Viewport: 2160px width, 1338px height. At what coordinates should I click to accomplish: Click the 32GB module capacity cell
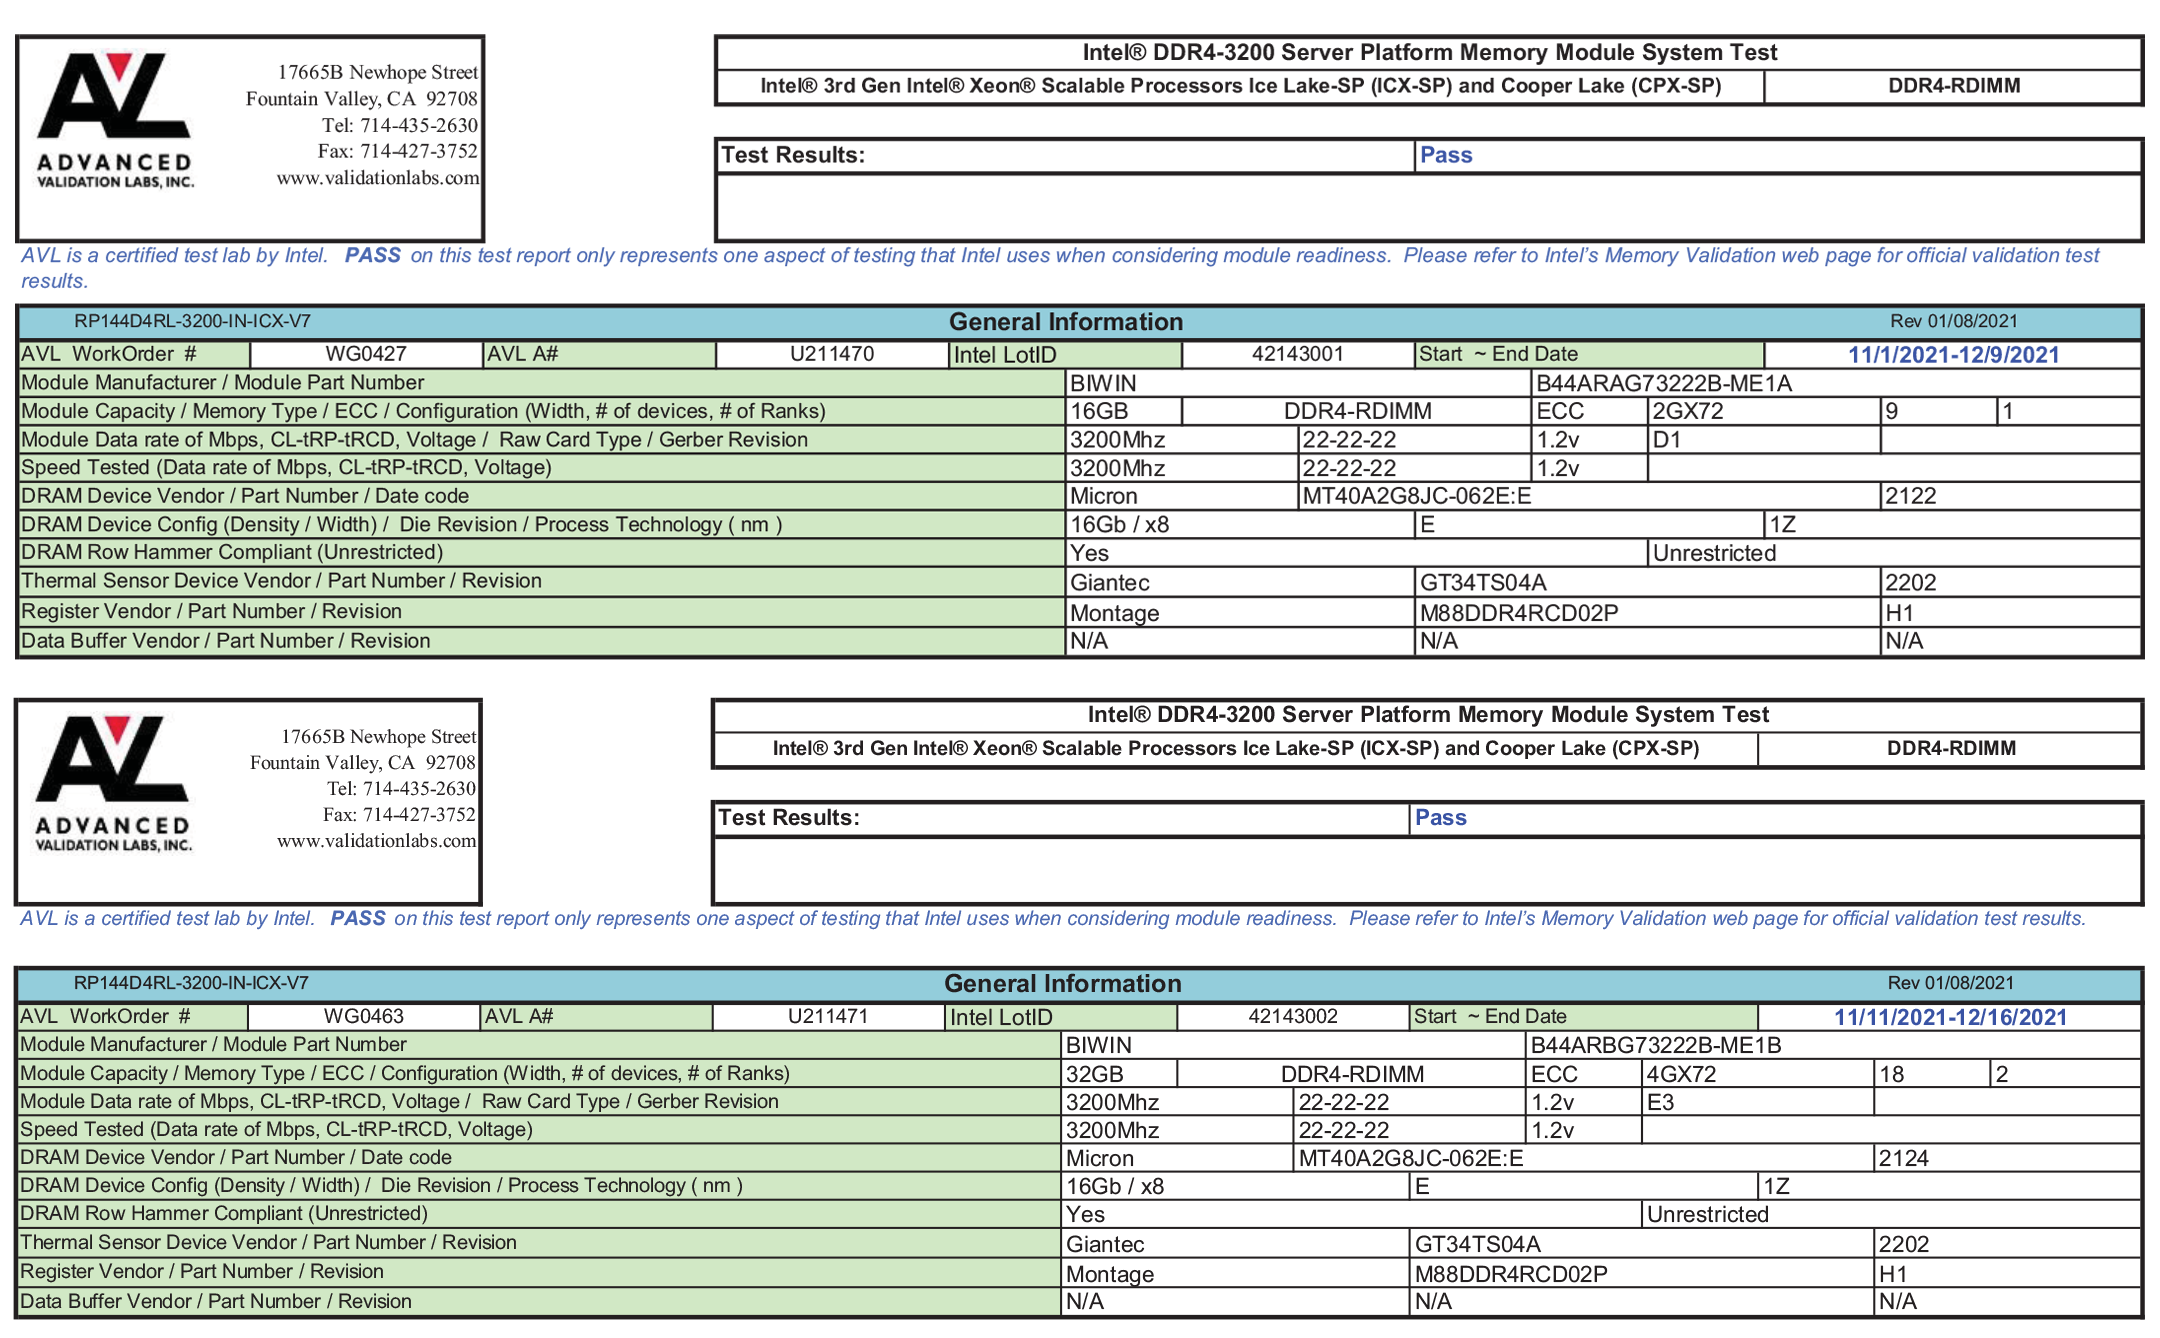[1095, 1074]
